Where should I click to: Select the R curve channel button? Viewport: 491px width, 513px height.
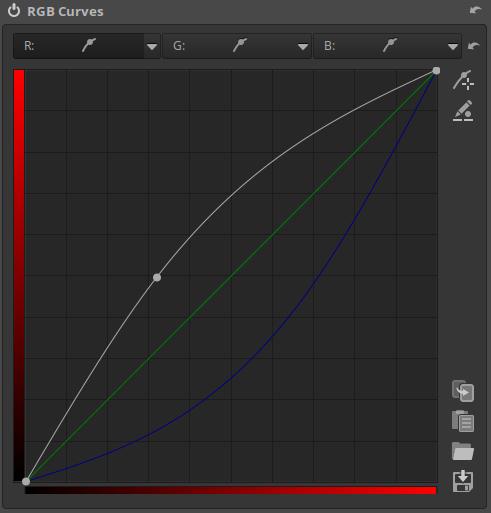[x=79, y=46]
